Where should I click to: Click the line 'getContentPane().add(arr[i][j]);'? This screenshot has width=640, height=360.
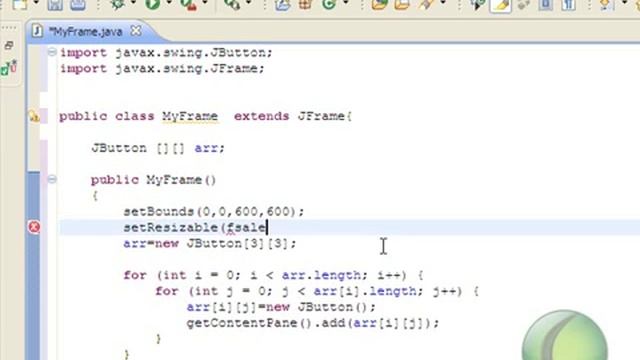click(313, 323)
